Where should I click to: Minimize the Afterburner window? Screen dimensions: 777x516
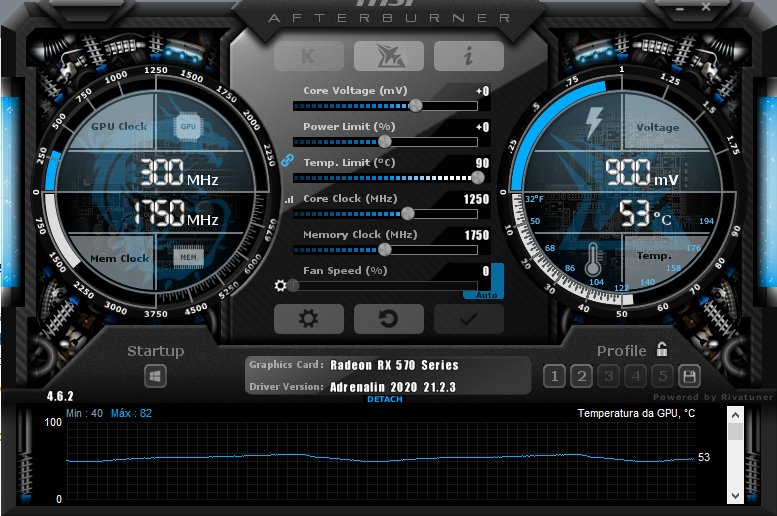click(x=680, y=9)
